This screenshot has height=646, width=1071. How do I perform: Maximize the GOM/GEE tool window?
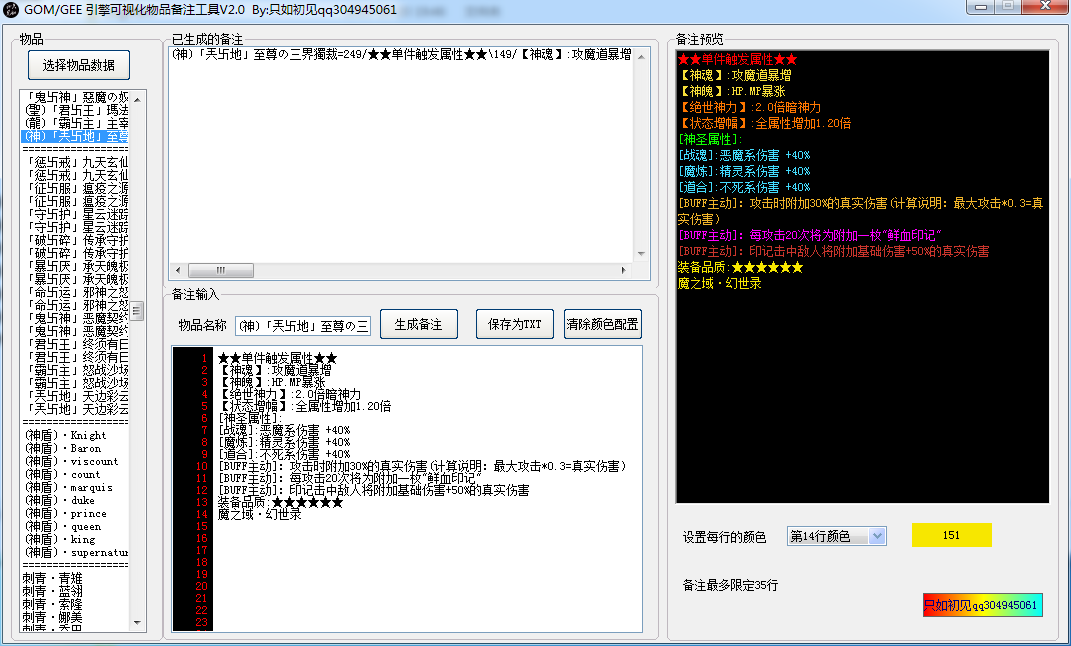[1008, 6]
